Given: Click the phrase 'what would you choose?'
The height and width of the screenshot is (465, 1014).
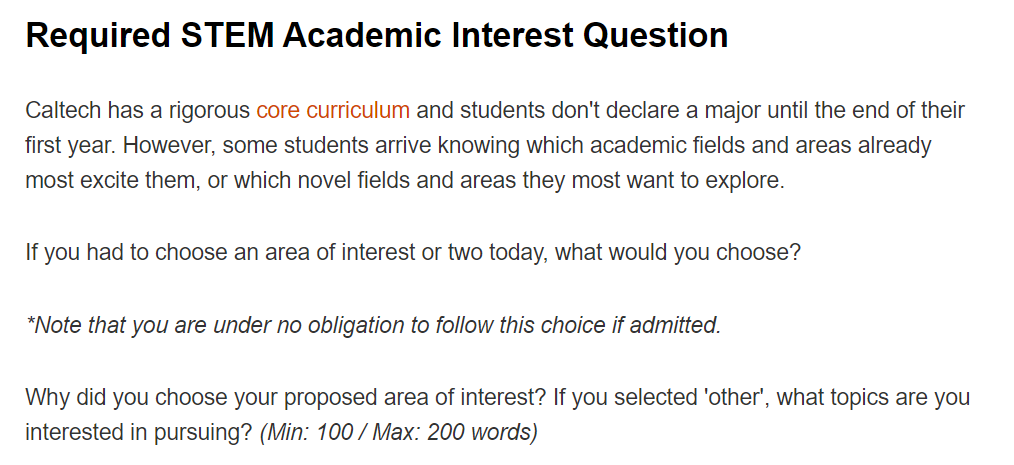Looking at the screenshot, I should (x=678, y=252).
